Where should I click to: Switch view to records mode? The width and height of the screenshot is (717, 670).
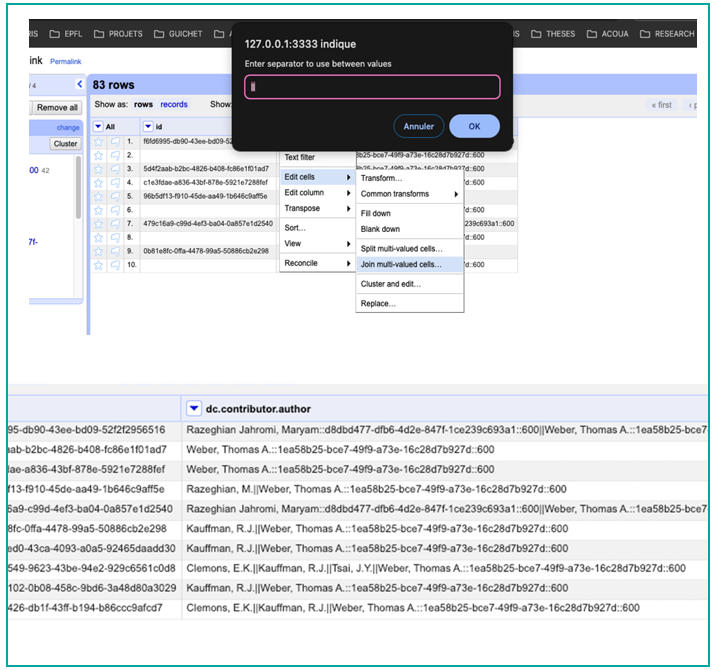(174, 105)
